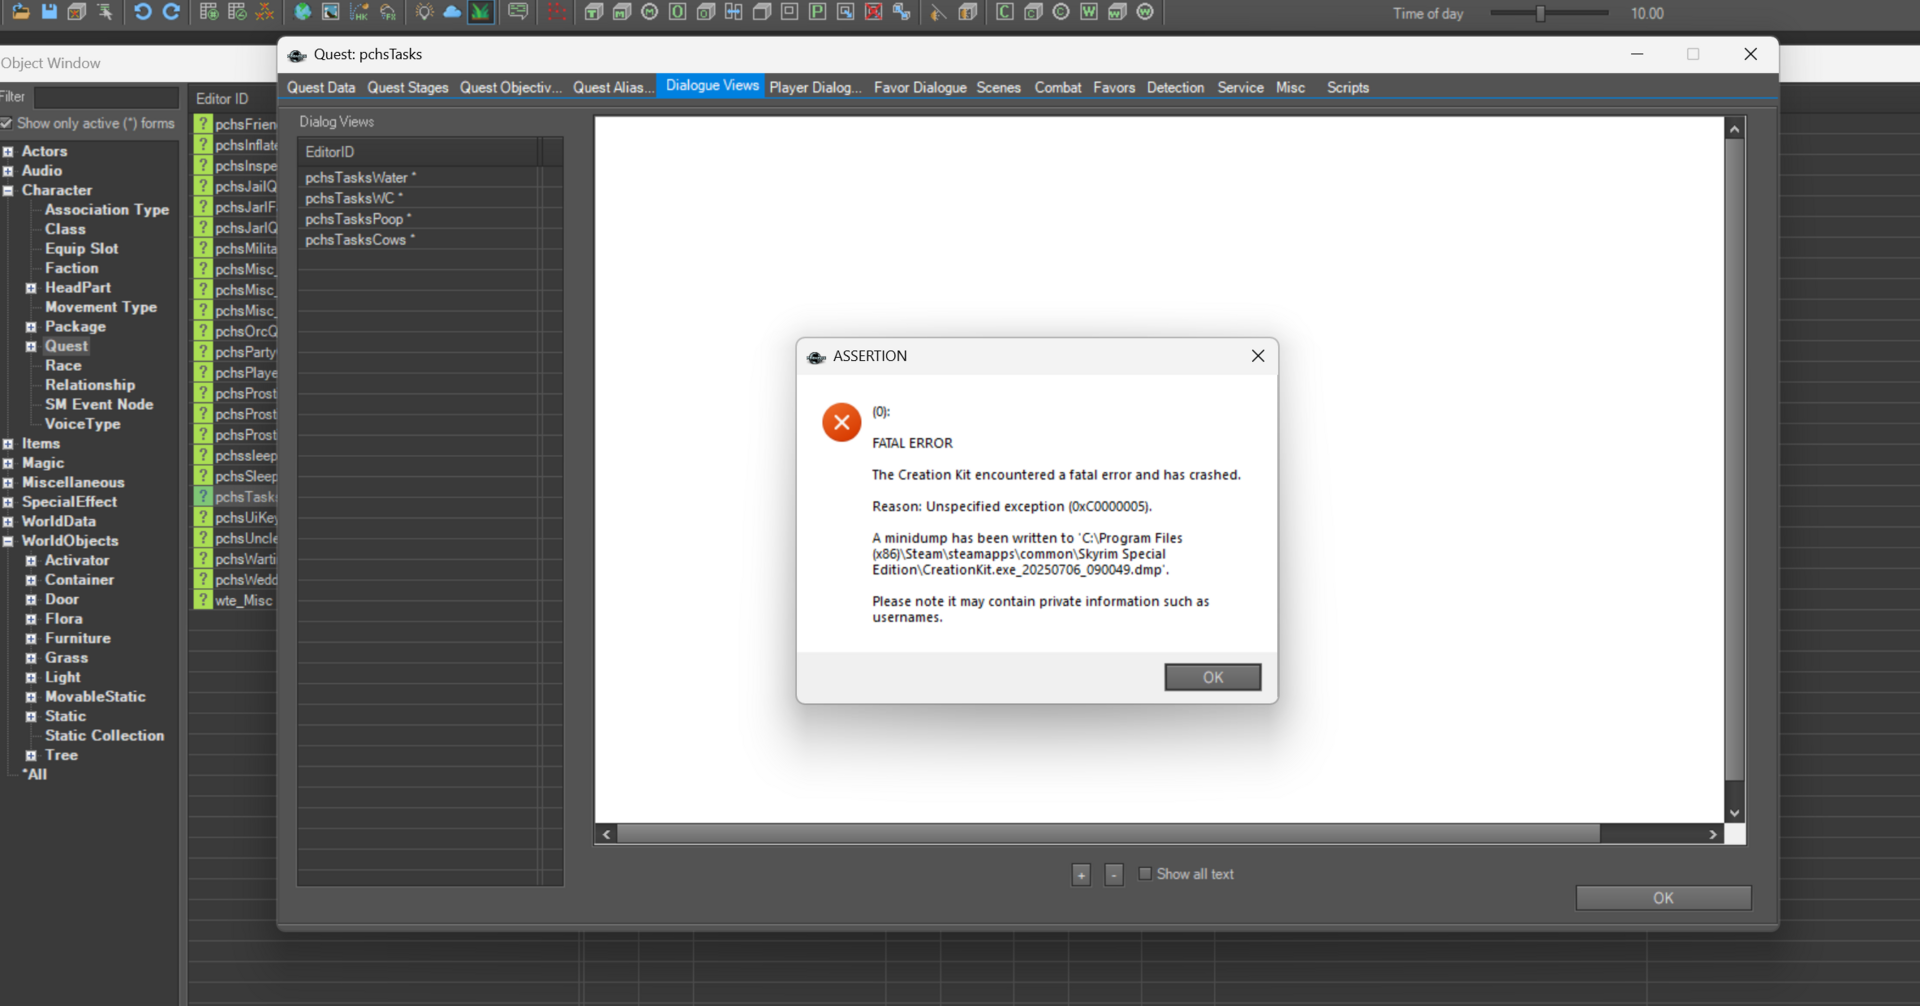Click the vertical scrollbar of dialogue canvas
This screenshot has height=1006, width=1920.
(1735, 460)
